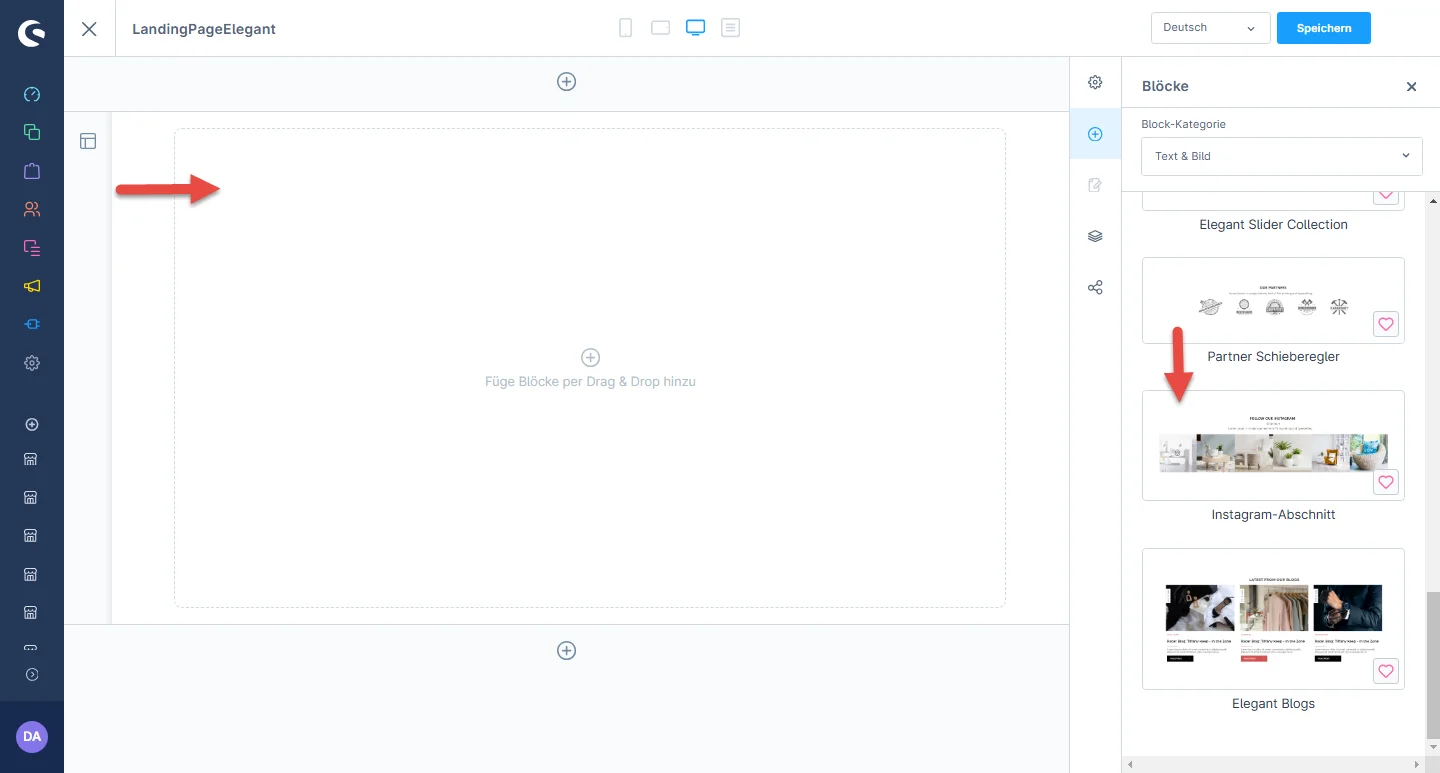Open the Deutsch language dropdown
The width and height of the screenshot is (1440, 773).
(1210, 28)
